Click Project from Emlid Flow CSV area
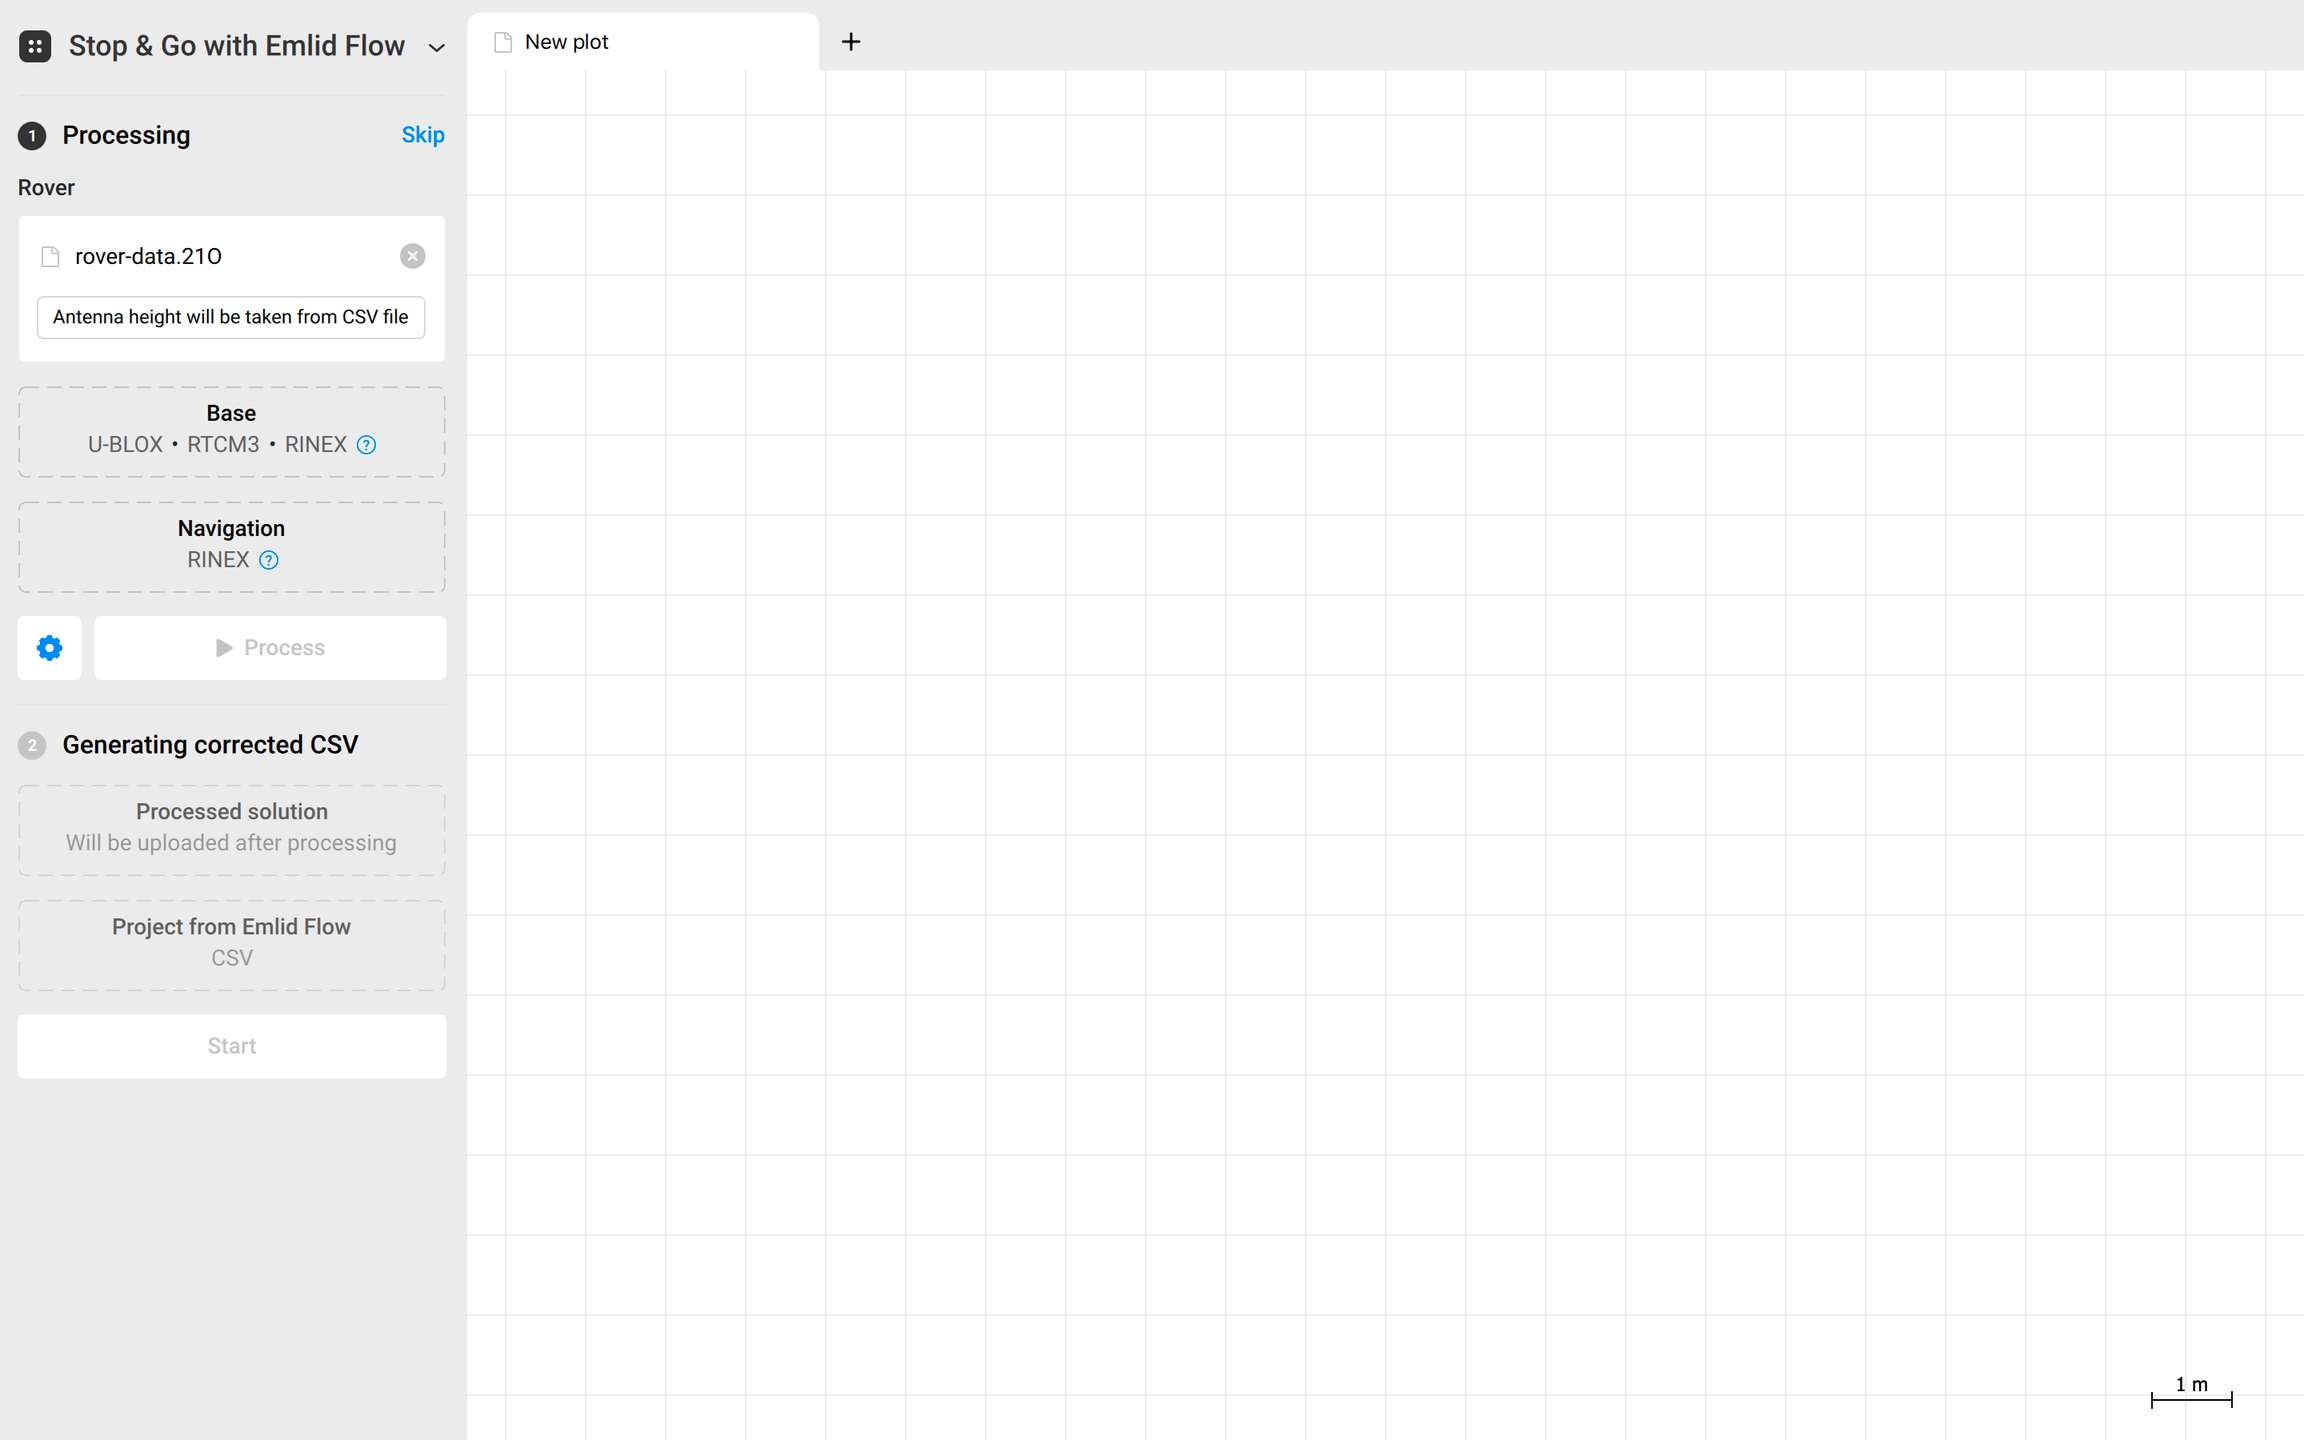Viewport: 2304px width, 1440px height. pos(231,945)
